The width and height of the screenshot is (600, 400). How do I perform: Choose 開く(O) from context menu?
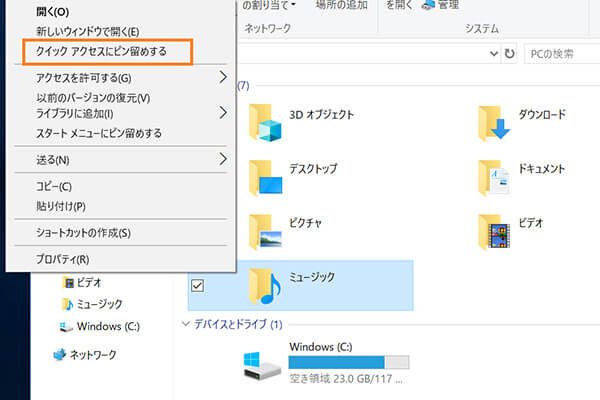(121, 11)
